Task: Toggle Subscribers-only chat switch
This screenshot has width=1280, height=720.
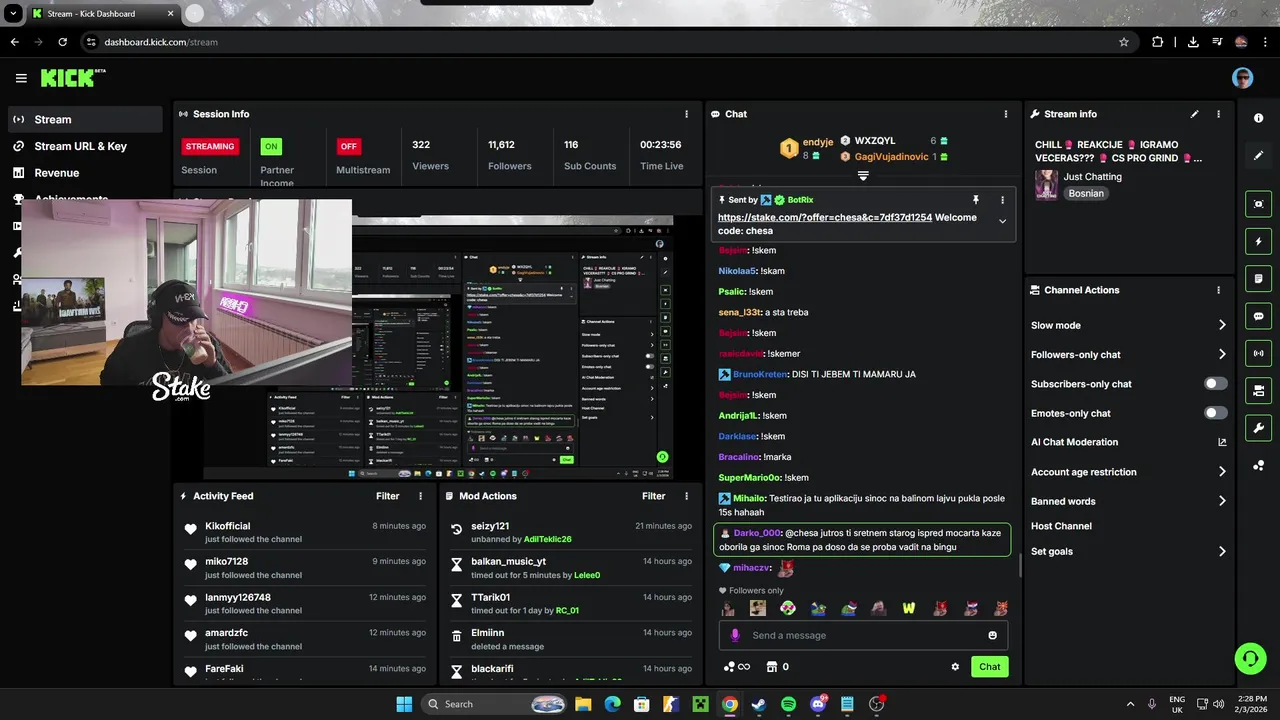Action: pos(1216,384)
